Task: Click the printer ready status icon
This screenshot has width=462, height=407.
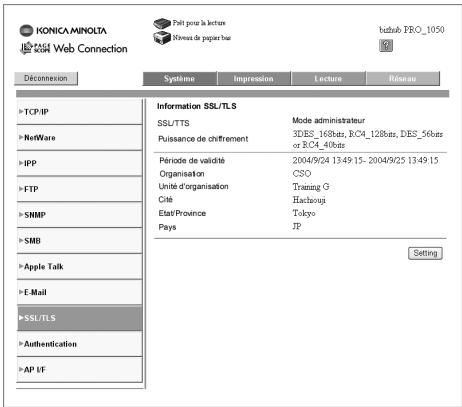Action: [x=162, y=23]
